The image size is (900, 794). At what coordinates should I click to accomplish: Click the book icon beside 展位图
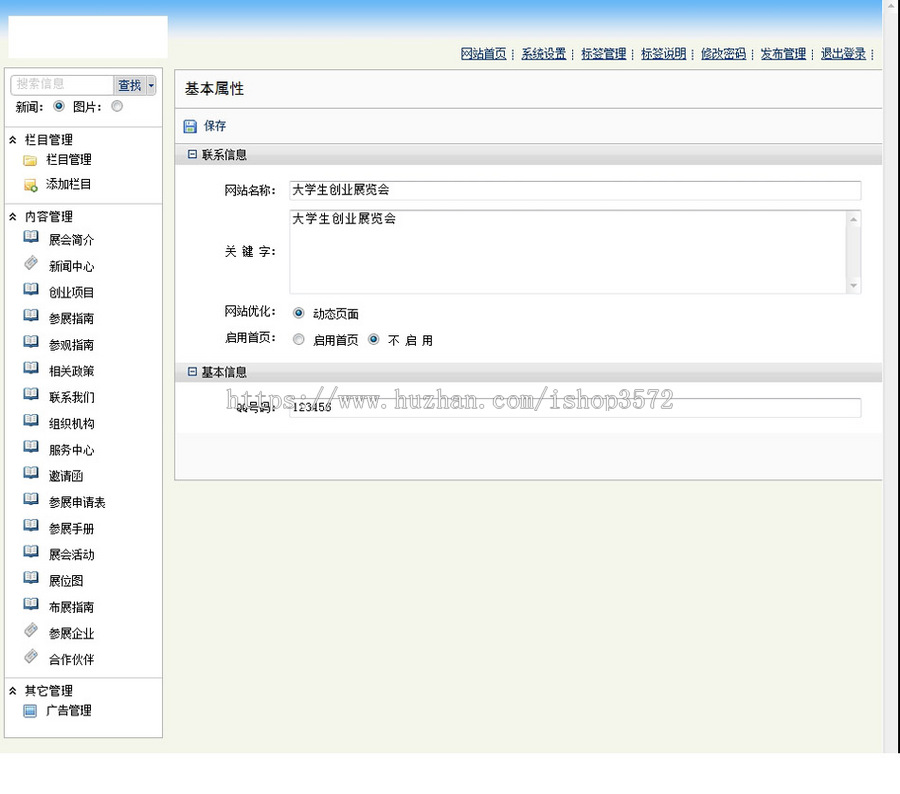pyautogui.click(x=31, y=578)
